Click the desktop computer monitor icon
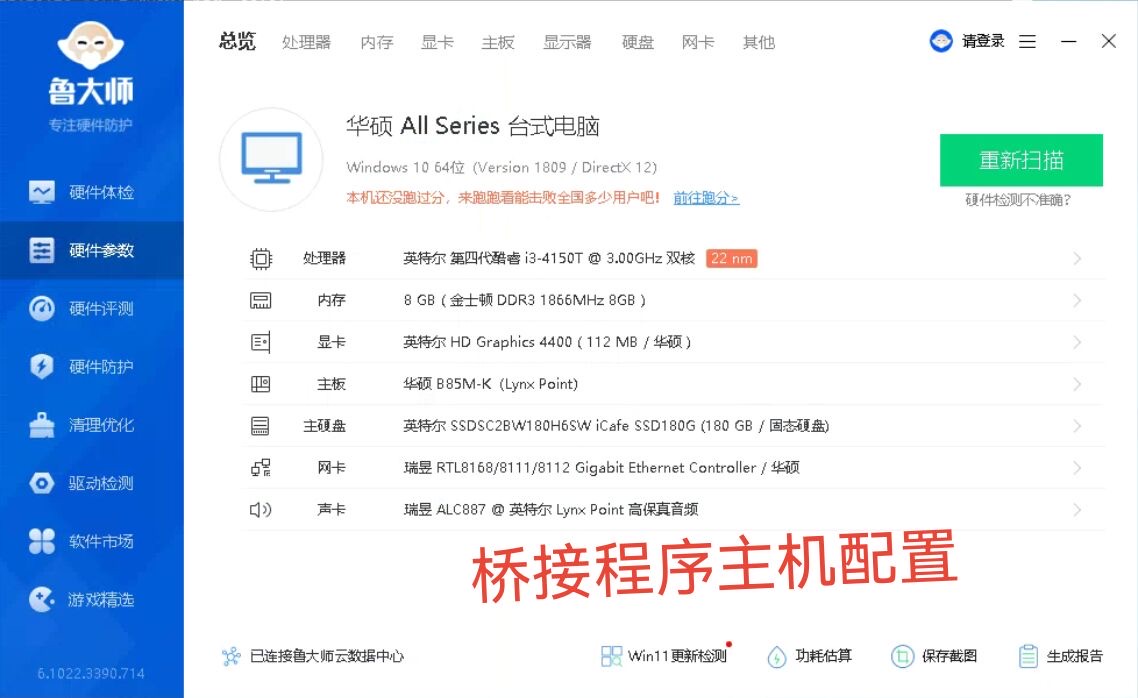This screenshot has width=1138, height=698. tap(271, 159)
